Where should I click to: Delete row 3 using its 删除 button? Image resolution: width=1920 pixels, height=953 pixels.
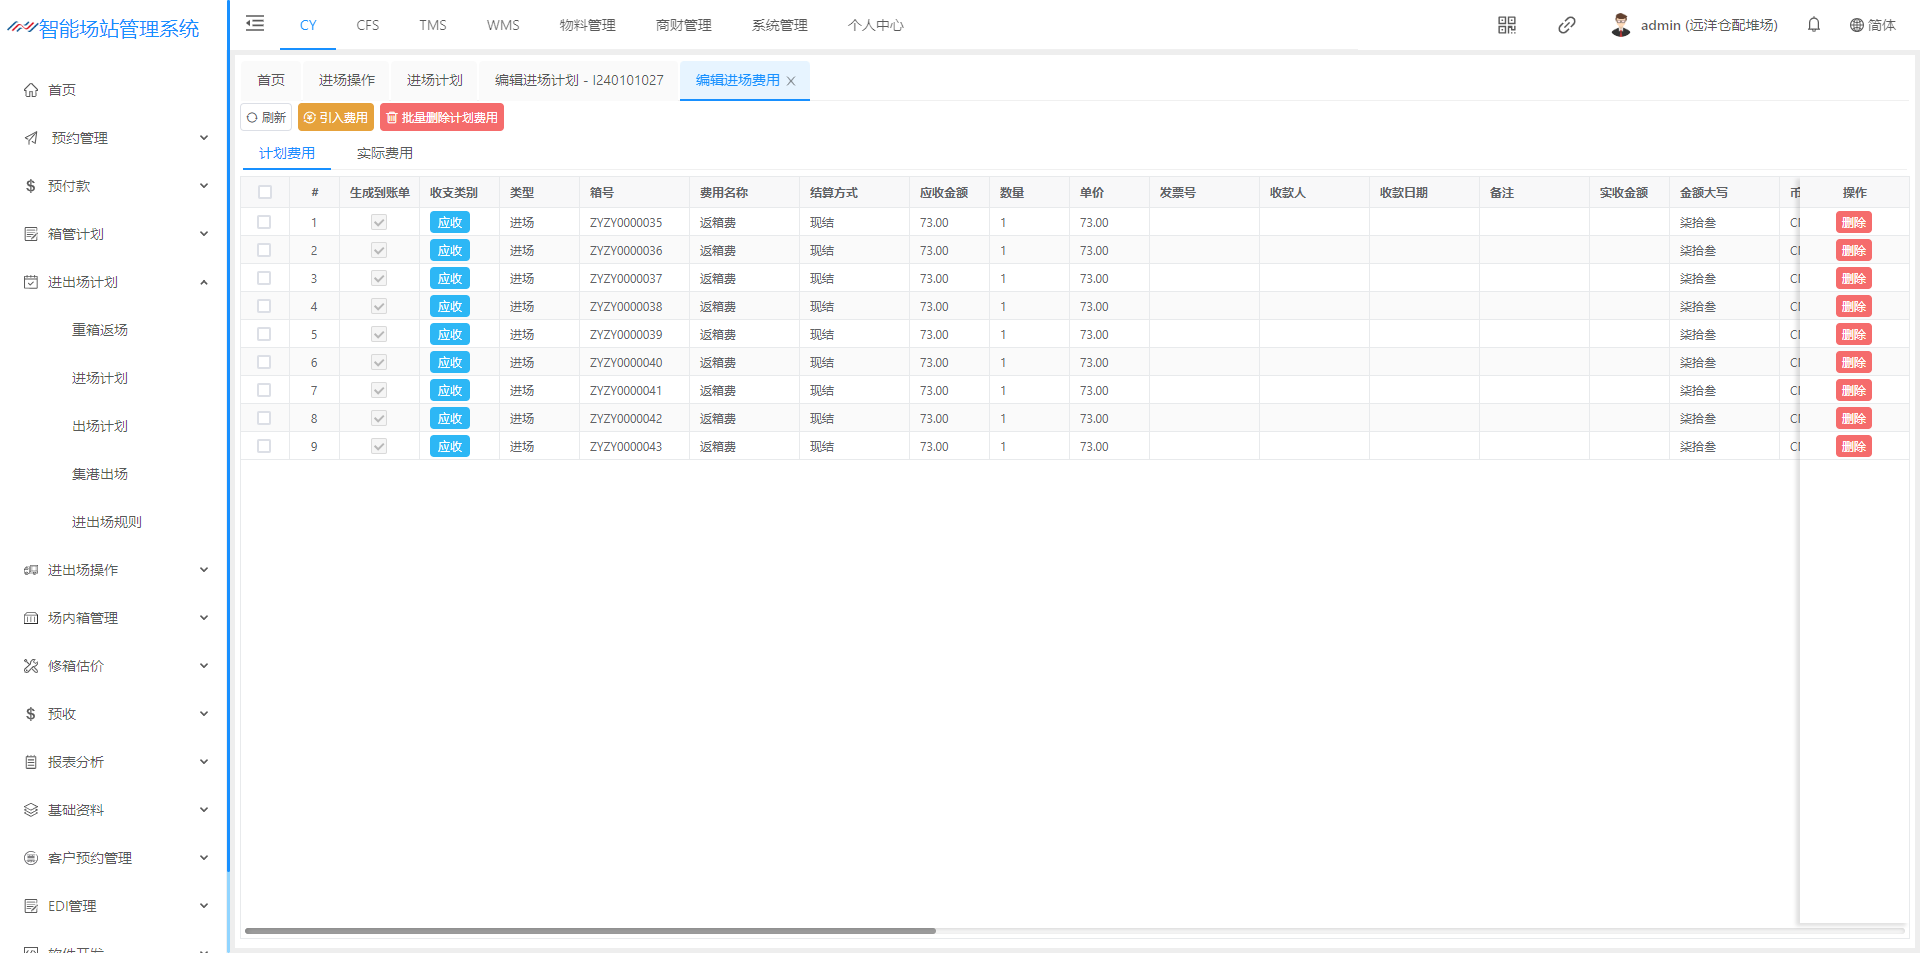pyautogui.click(x=1853, y=278)
